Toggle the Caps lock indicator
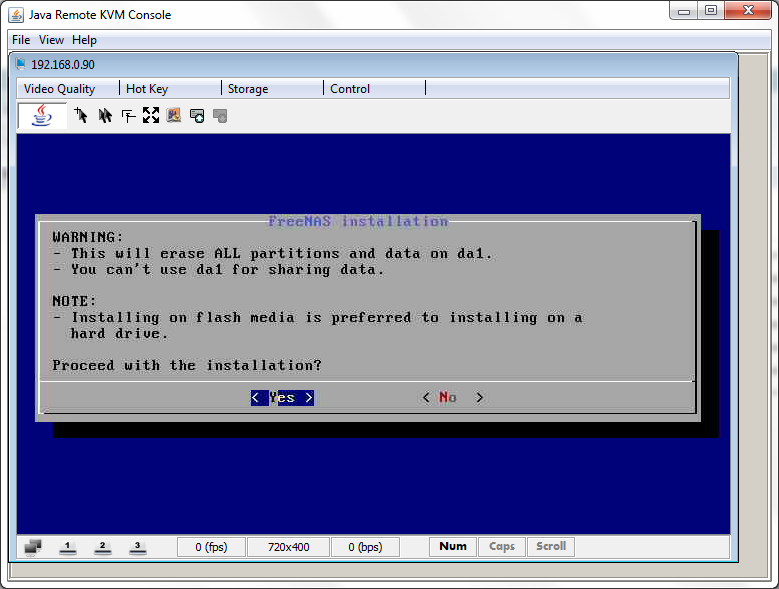The height and width of the screenshot is (589, 779). coord(502,547)
